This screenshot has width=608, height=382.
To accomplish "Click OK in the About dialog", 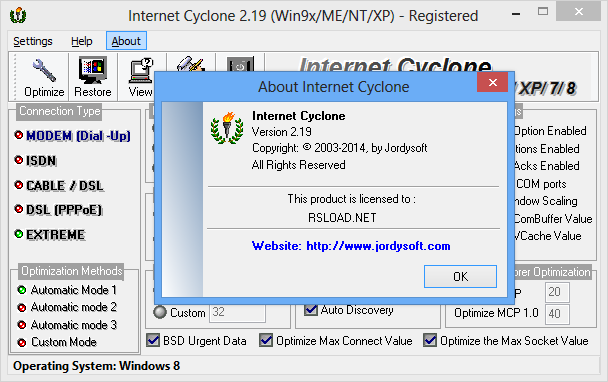I will pos(460,277).
